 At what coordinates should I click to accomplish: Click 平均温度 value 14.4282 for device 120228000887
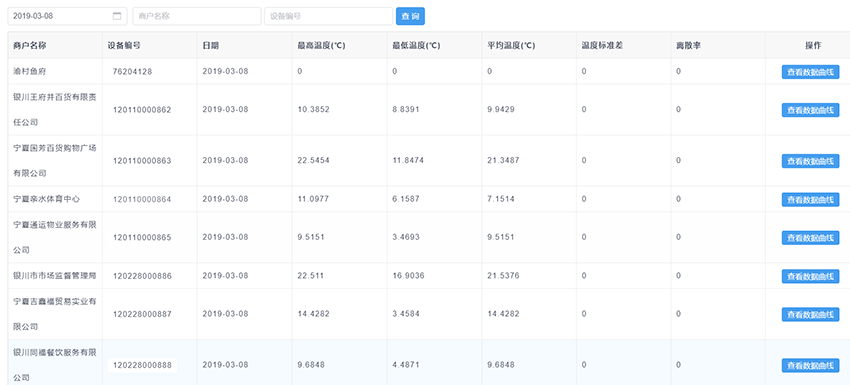pyautogui.click(x=503, y=314)
